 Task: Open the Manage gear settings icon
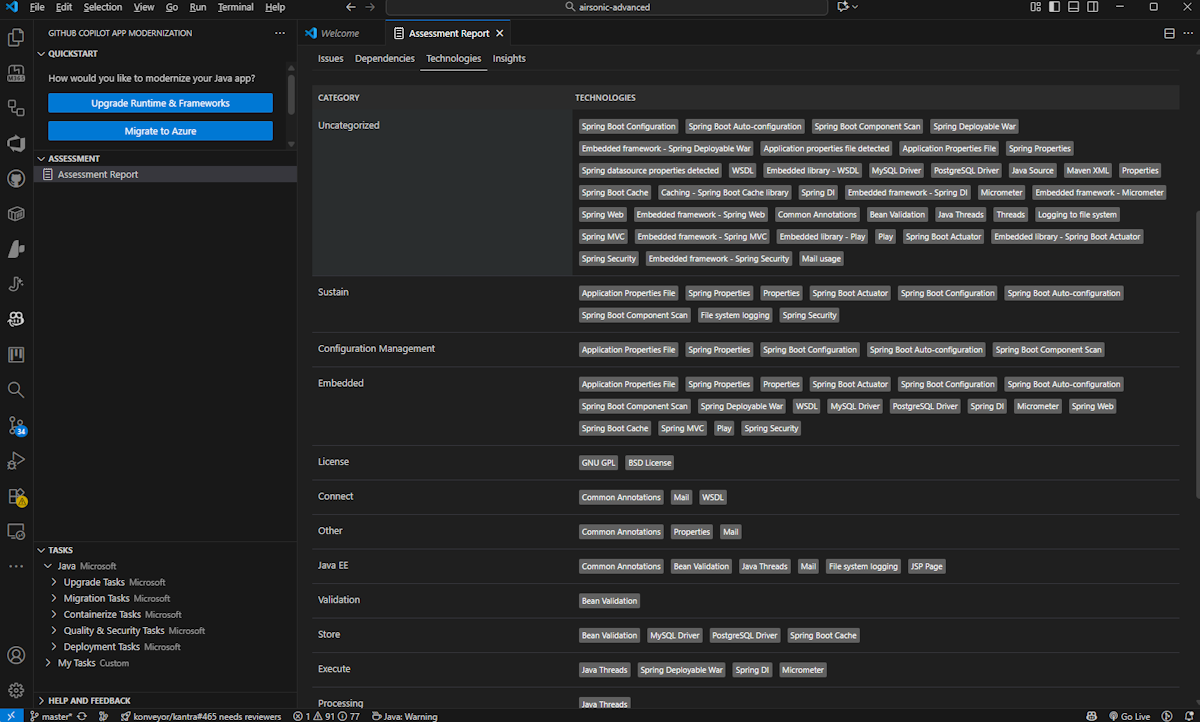tap(16, 690)
